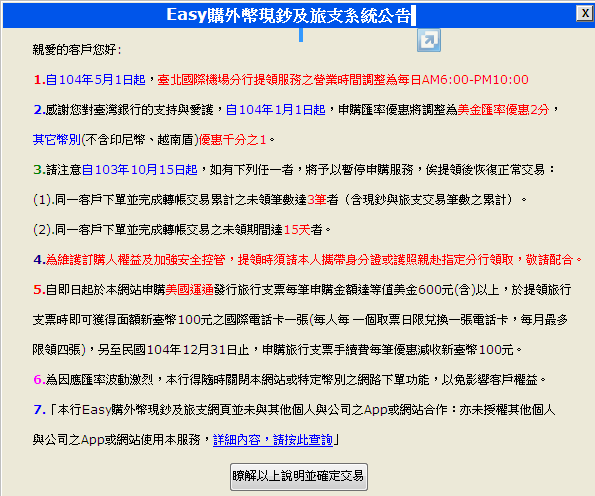Viewport: 595px width, 496px height.
Task: Click red text 優惠千分之1
Action: pos(233,140)
